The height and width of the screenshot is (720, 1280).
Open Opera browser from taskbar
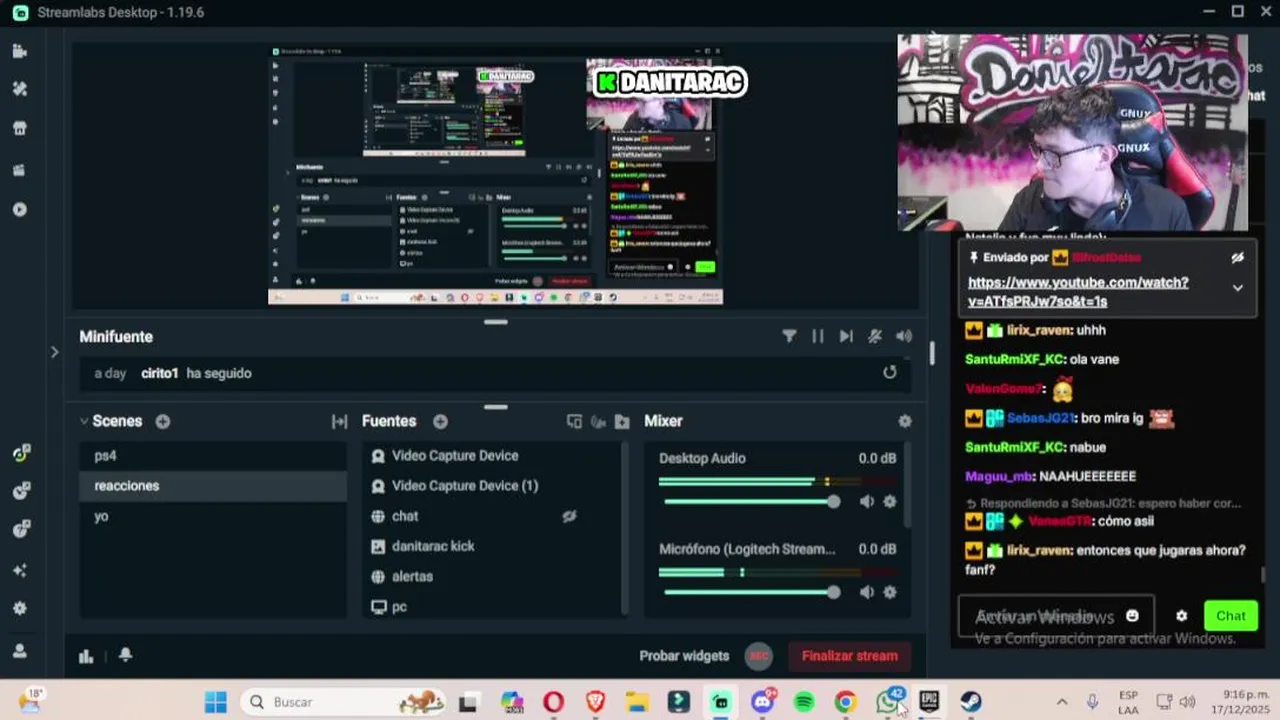[553, 702]
